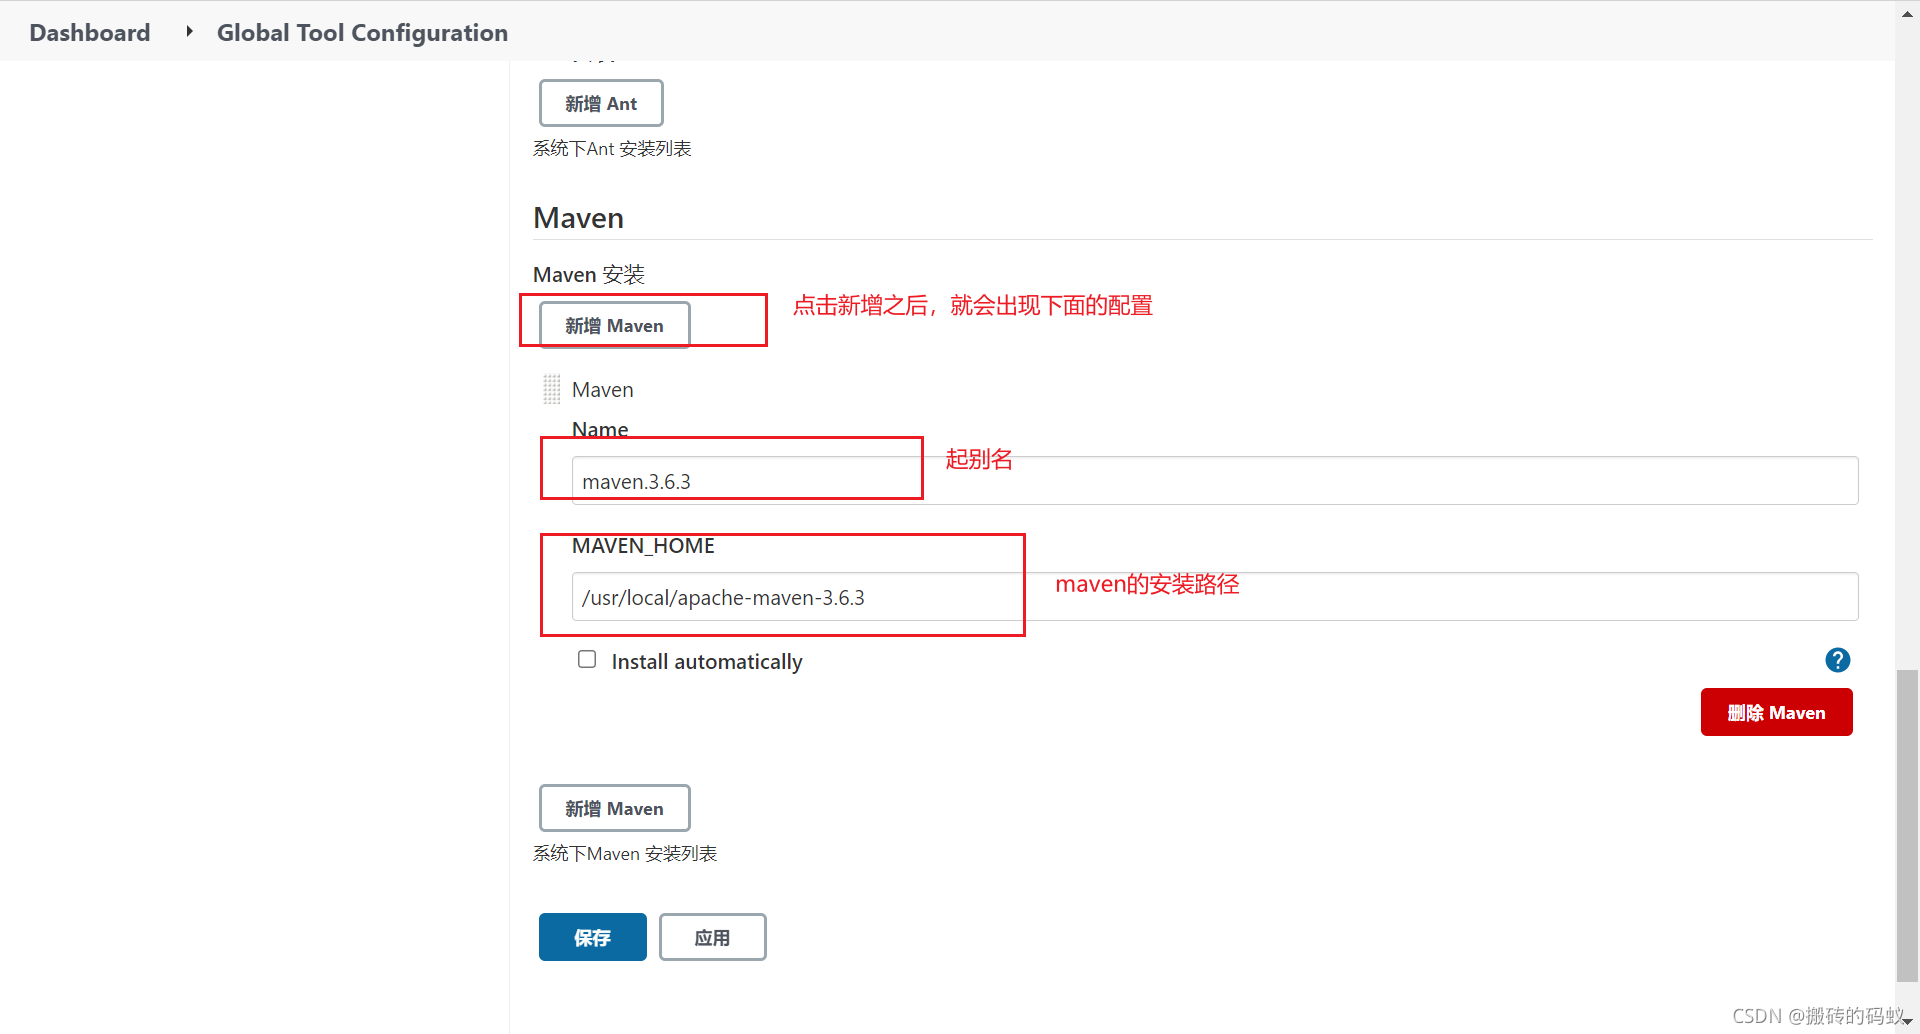Enable the Install automatically checkbox
The image size is (1920, 1034).
click(x=587, y=659)
